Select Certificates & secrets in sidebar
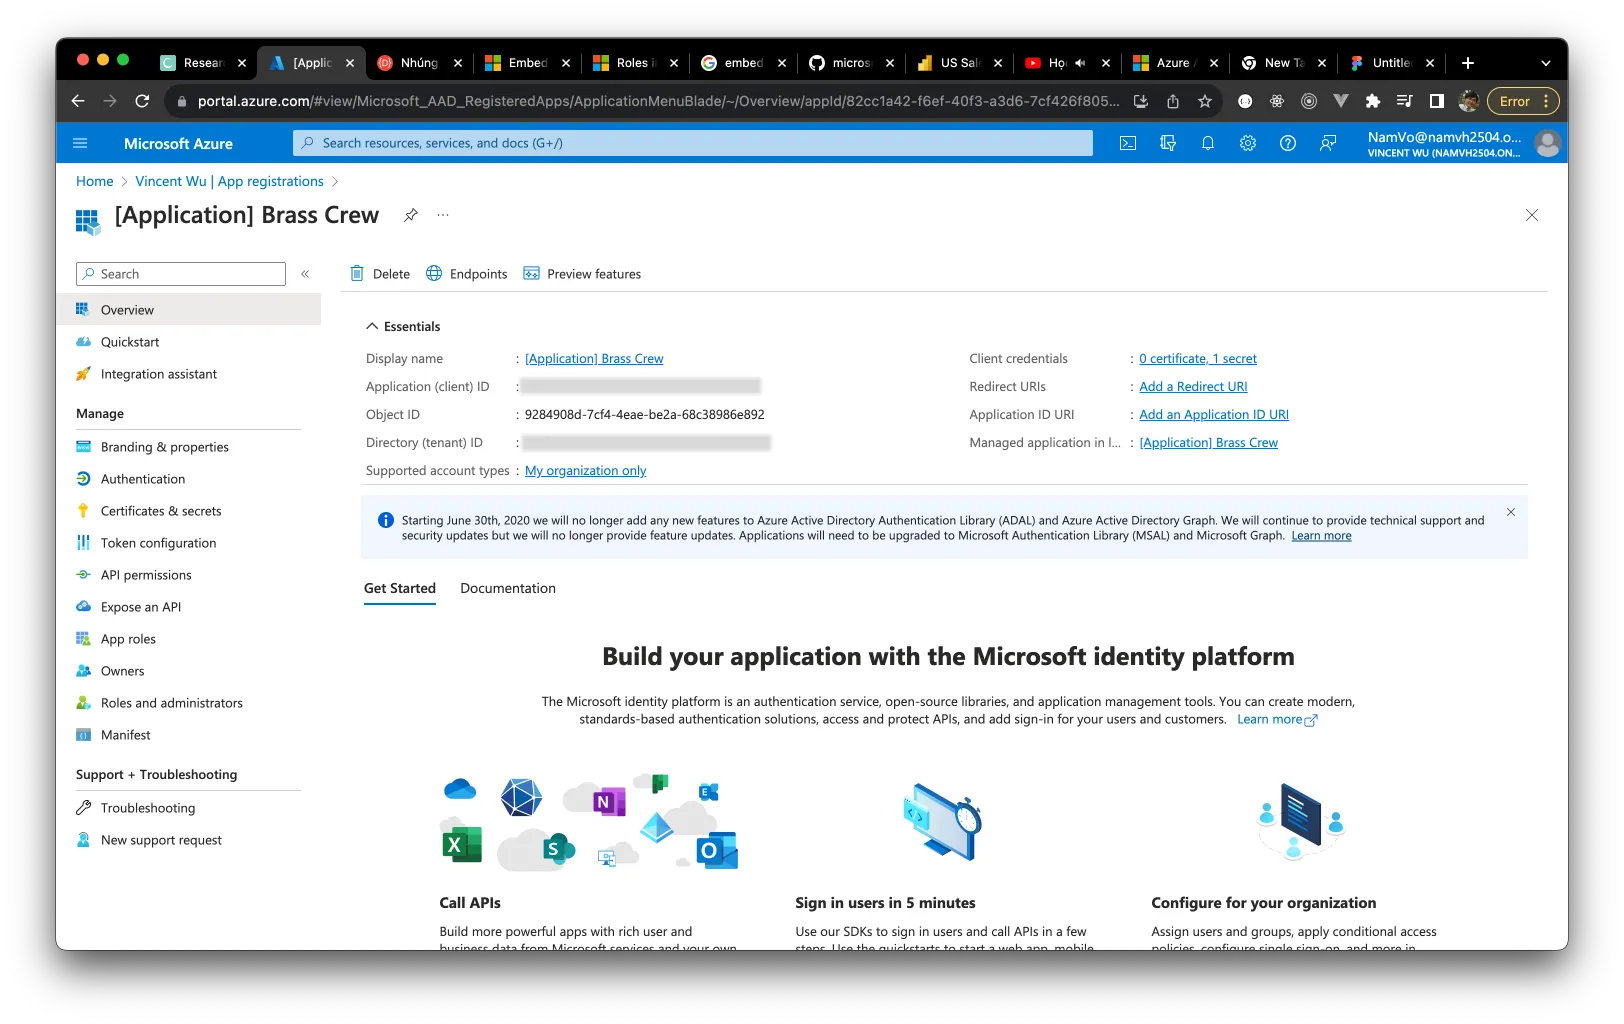Image resolution: width=1624 pixels, height=1024 pixels. (x=161, y=510)
